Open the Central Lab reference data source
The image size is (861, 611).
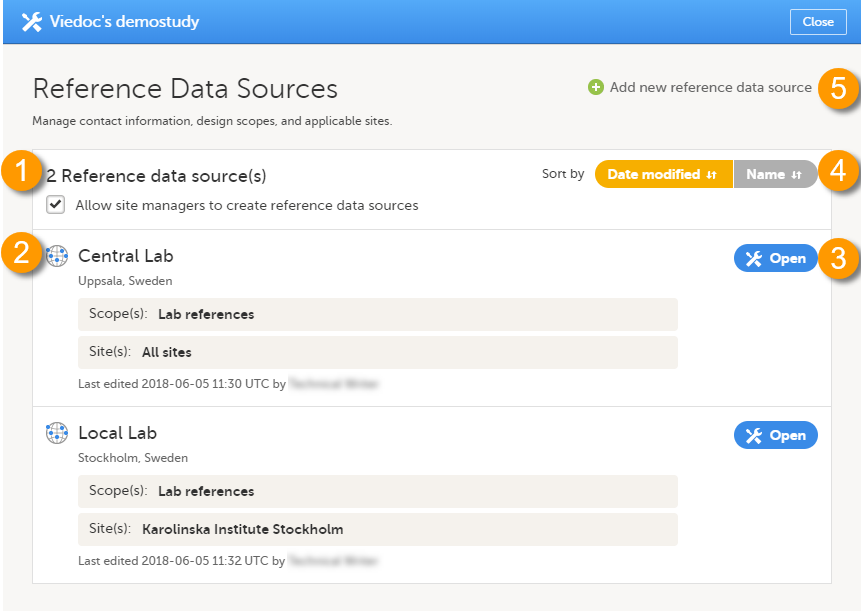point(775,259)
